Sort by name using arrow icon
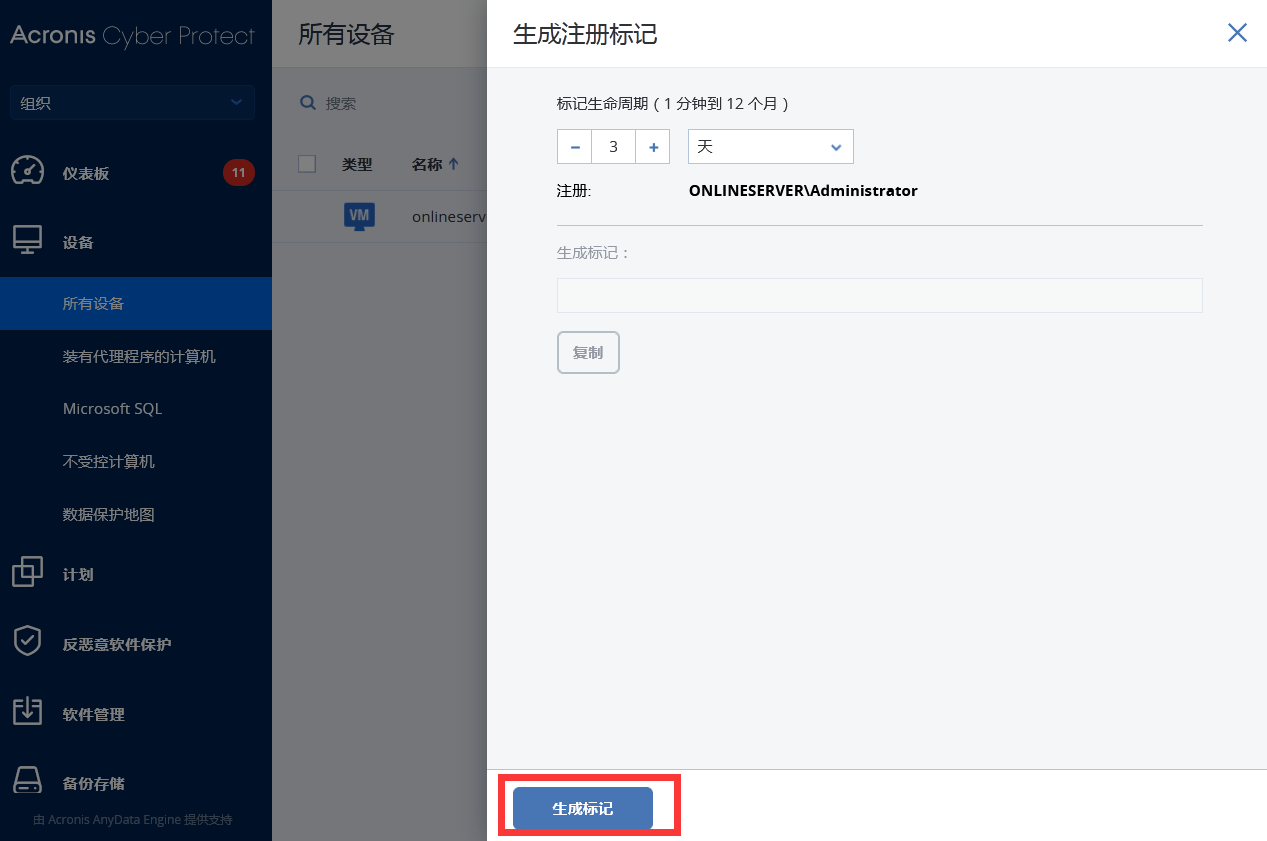Image resolution: width=1267 pixels, height=841 pixels. (454, 164)
